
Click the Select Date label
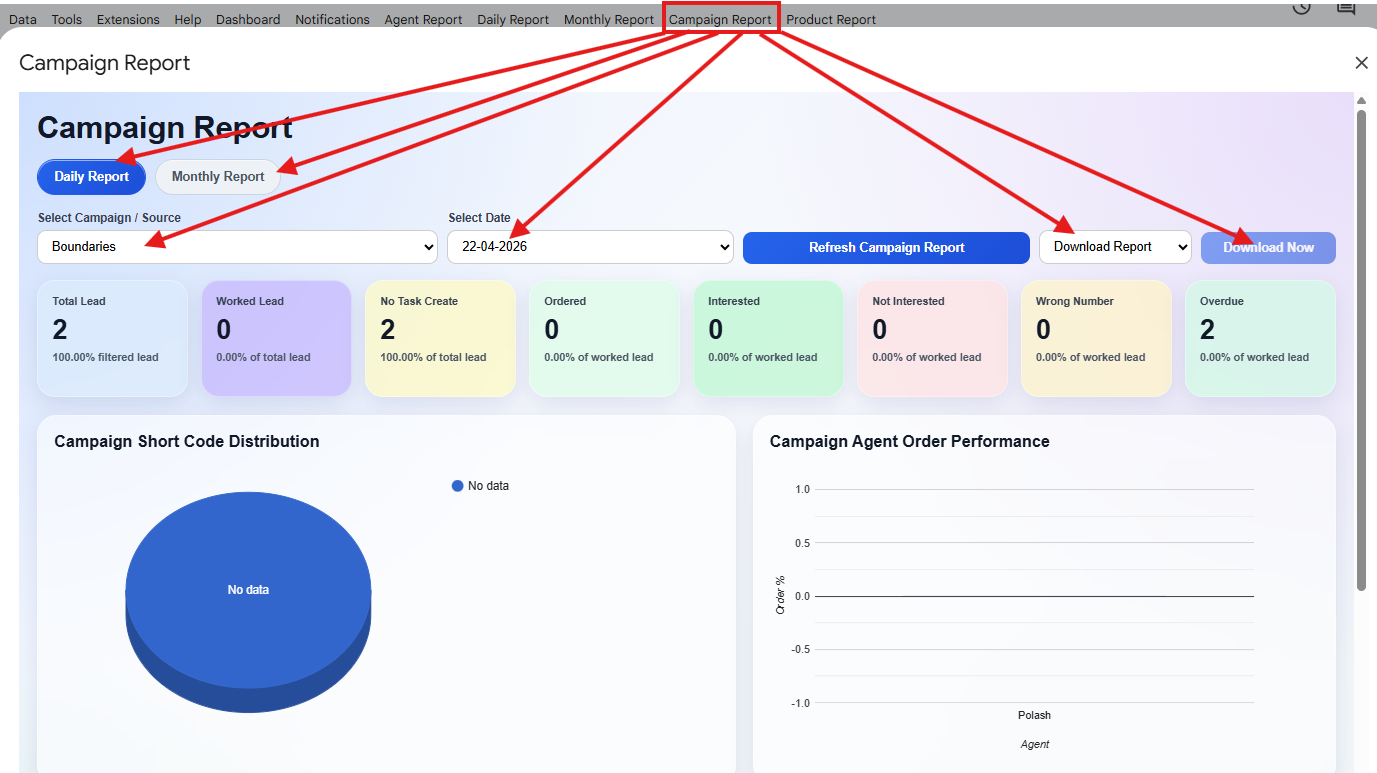pos(479,218)
